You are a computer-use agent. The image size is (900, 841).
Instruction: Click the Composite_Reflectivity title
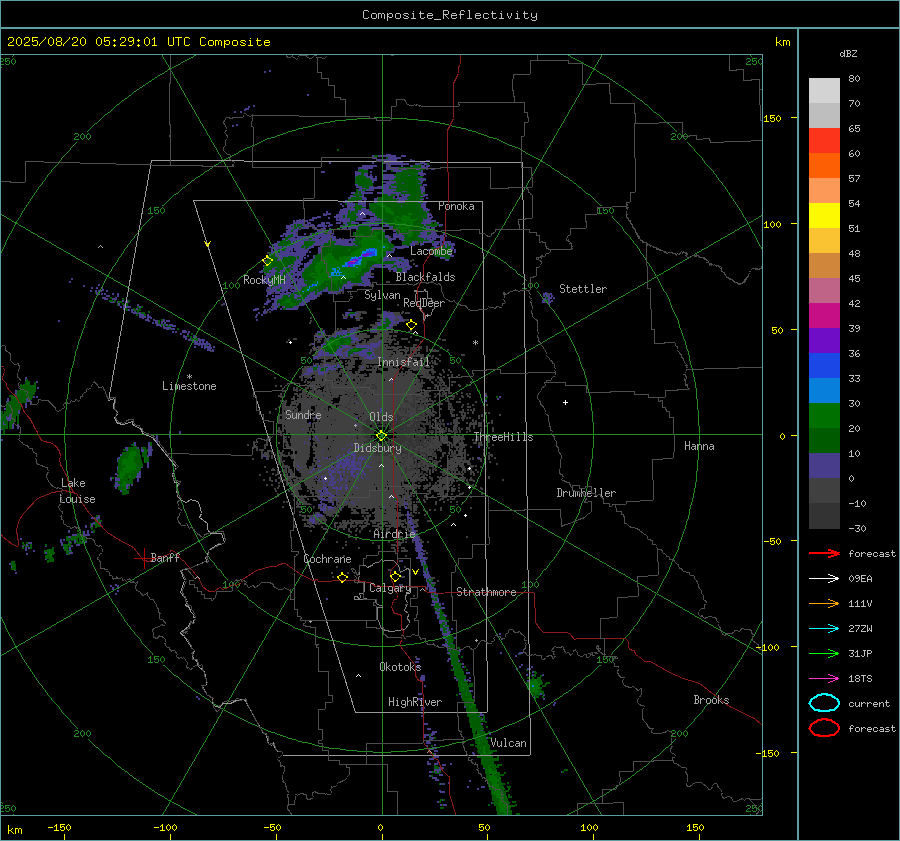coord(449,15)
